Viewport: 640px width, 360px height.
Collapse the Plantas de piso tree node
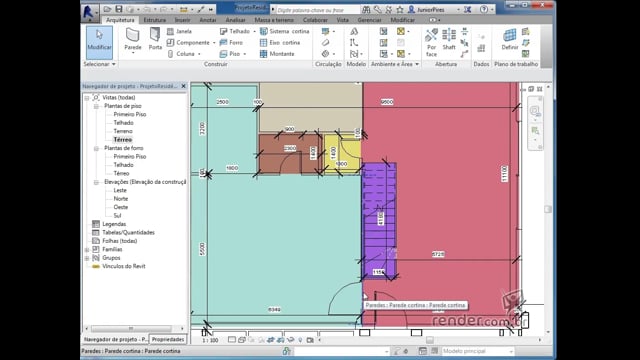[96, 106]
